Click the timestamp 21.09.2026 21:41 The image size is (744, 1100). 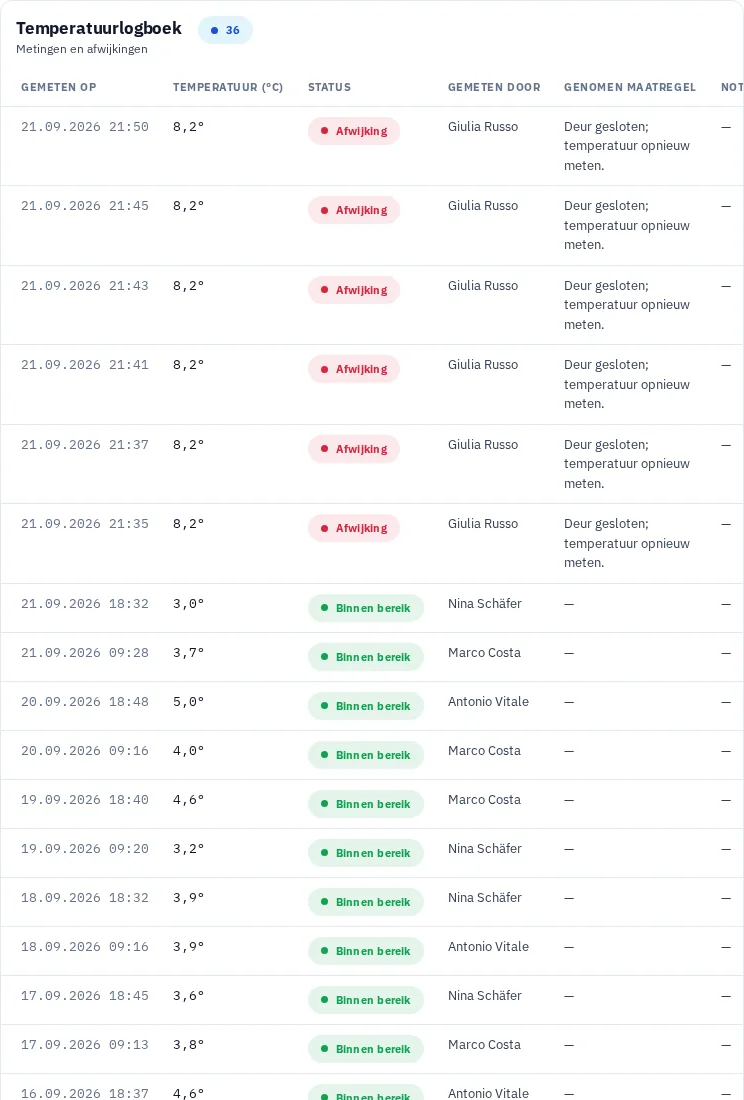85,365
